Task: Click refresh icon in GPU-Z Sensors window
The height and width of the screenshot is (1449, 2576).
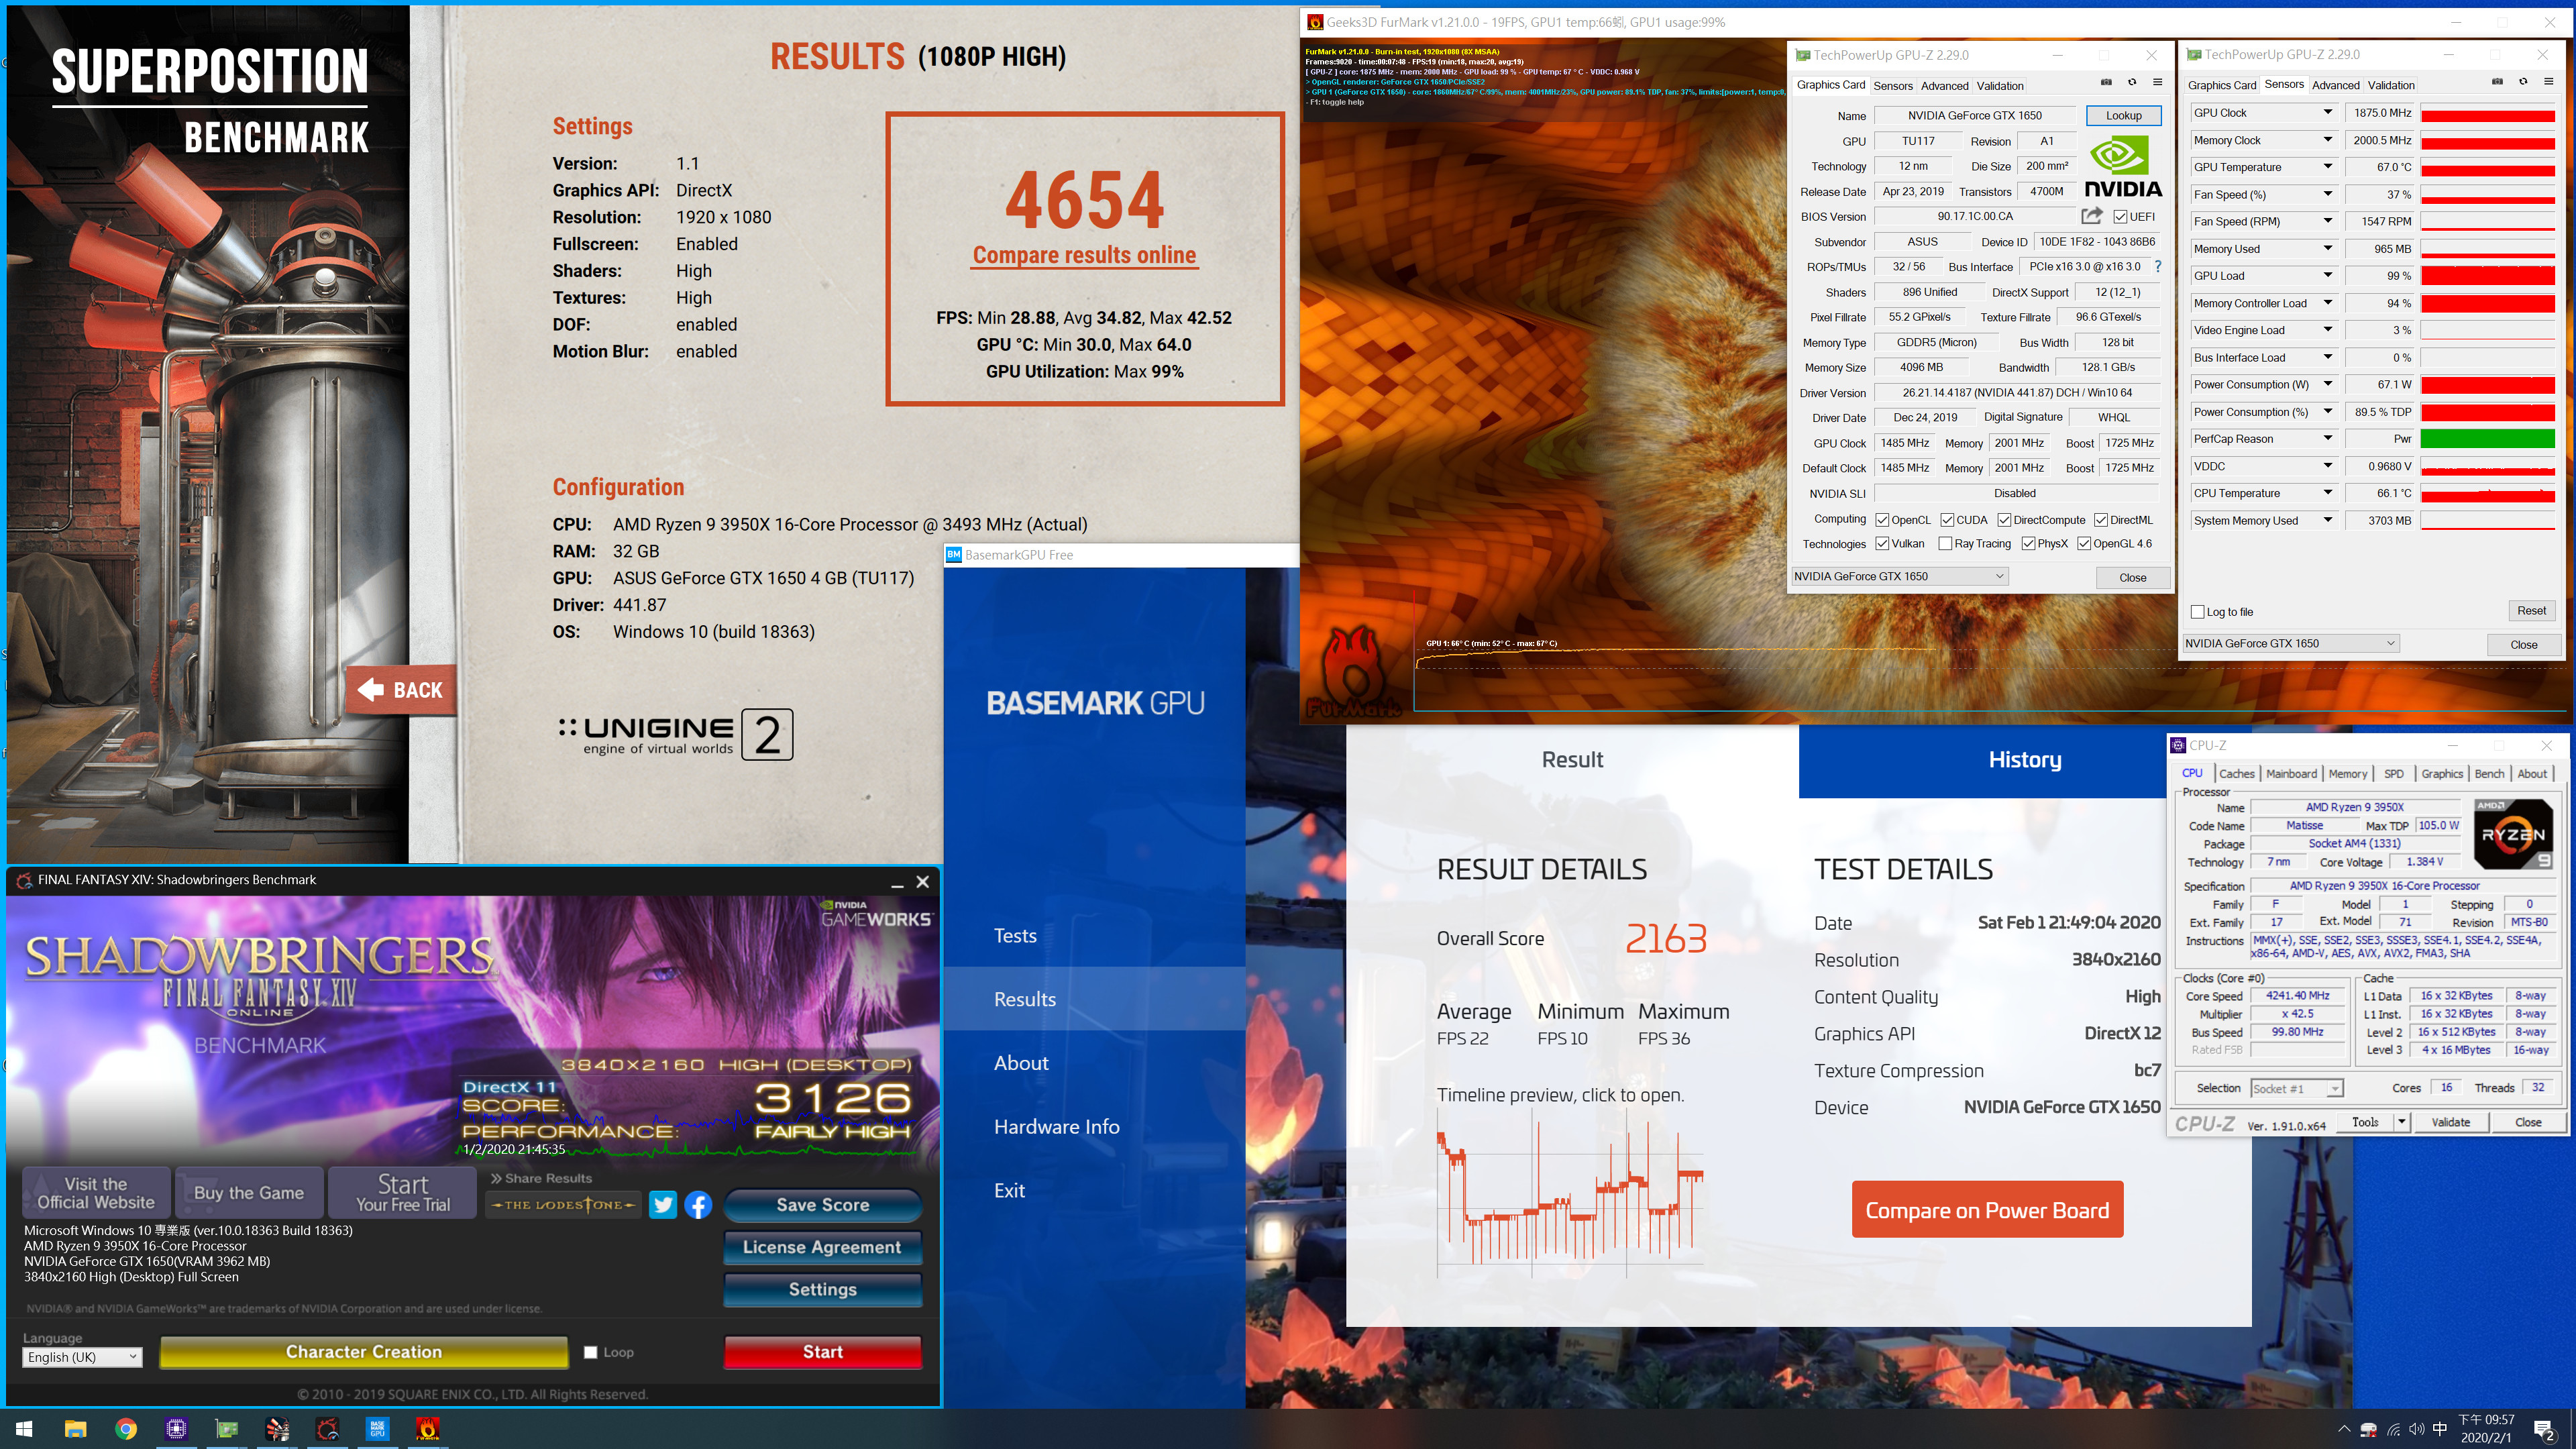Action: [2523, 83]
